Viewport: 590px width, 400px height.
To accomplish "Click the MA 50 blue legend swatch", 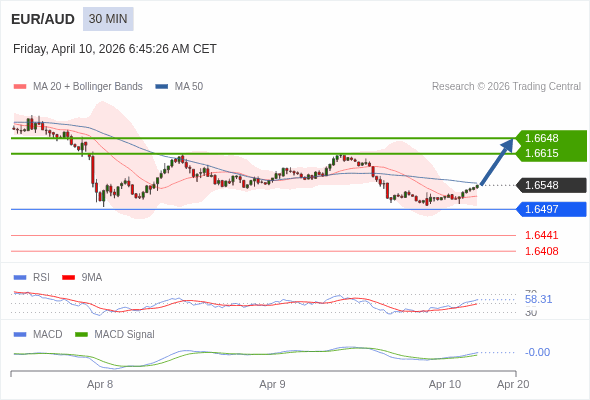I will pos(162,87).
